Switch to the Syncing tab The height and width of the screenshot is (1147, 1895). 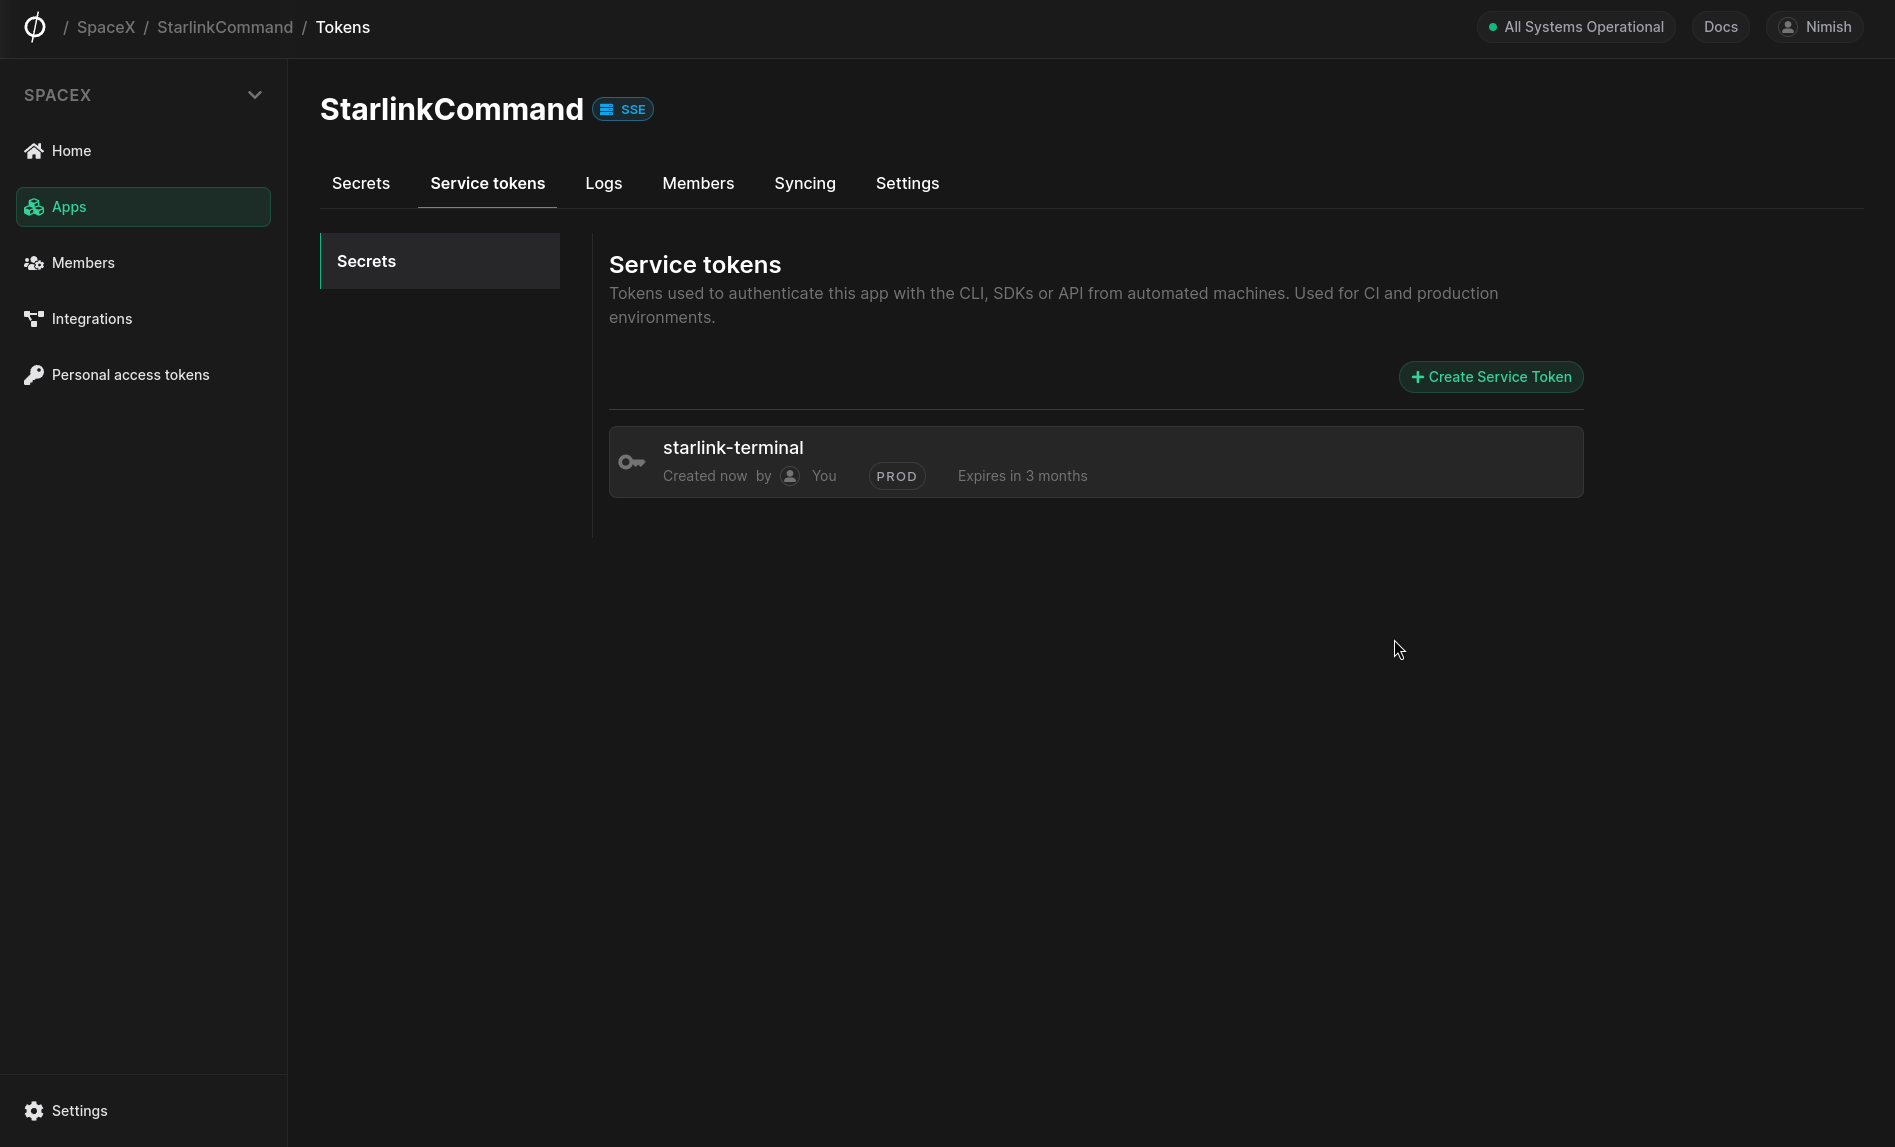[804, 183]
